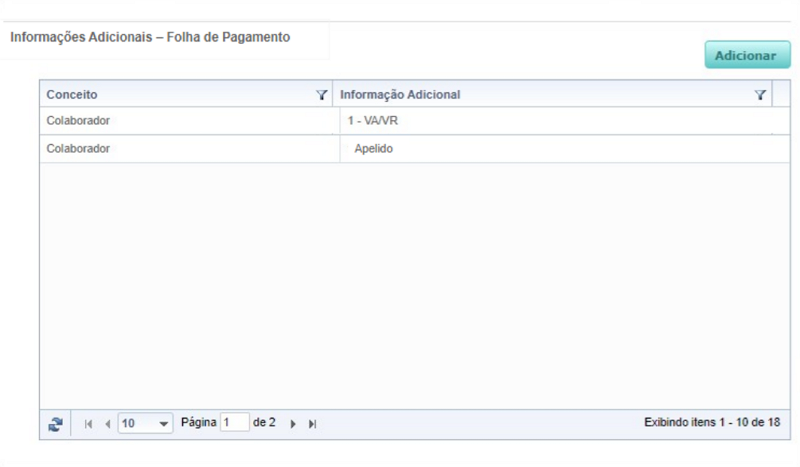This screenshot has height=467, width=800.
Task: Go to first page of results
Action: pos(88,424)
